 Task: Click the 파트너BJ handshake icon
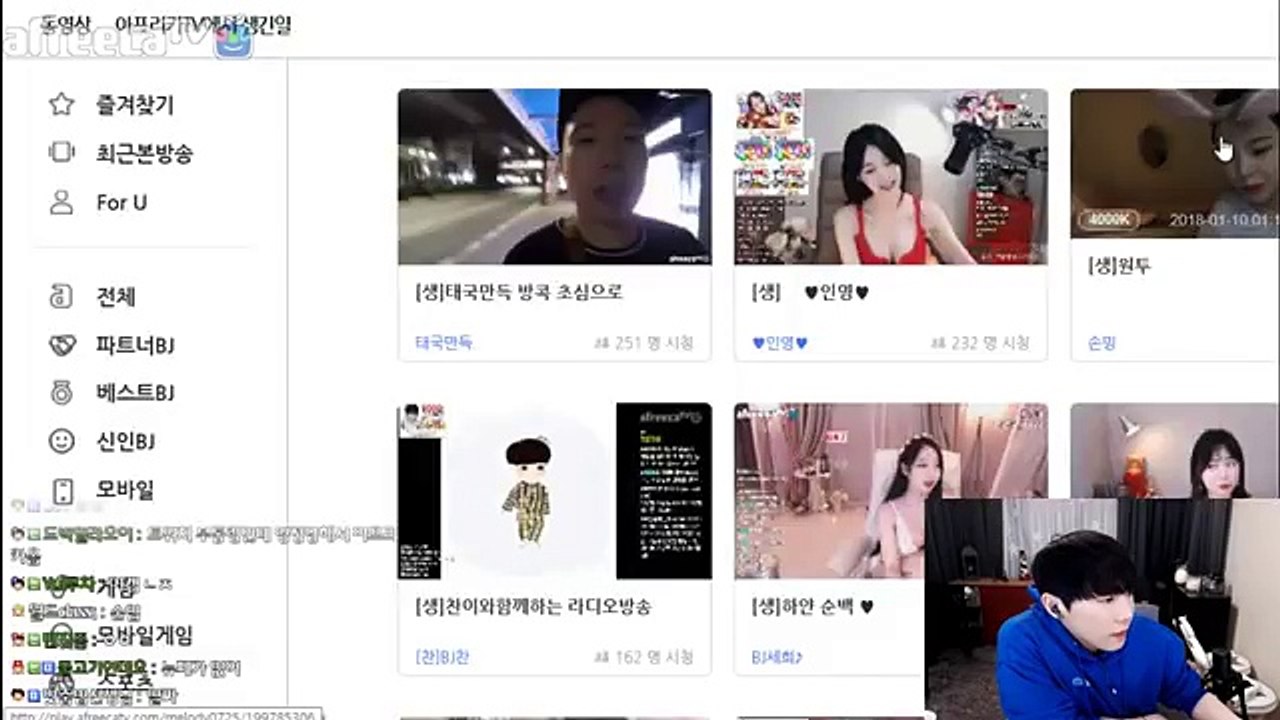62,345
